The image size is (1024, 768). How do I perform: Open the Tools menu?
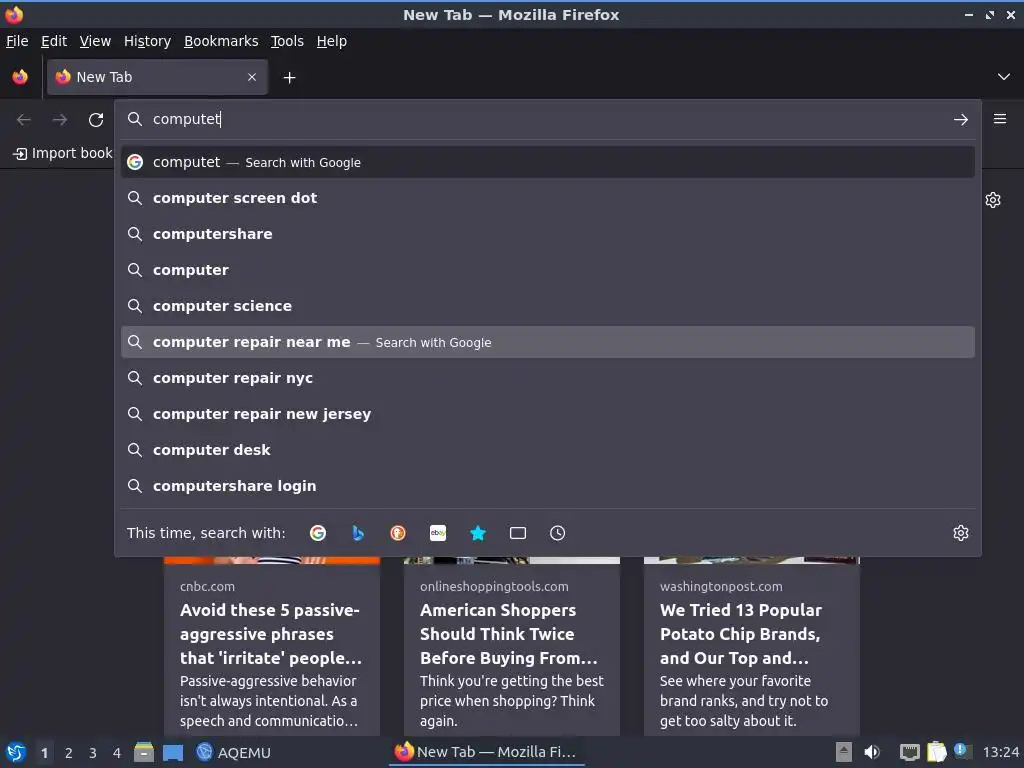[287, 41]
